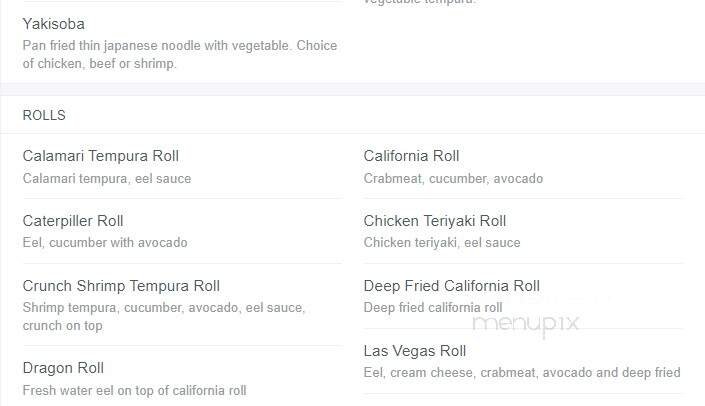
Task: Click the 'Eel, cucumber with avocado' description
Action: [104, 242]
